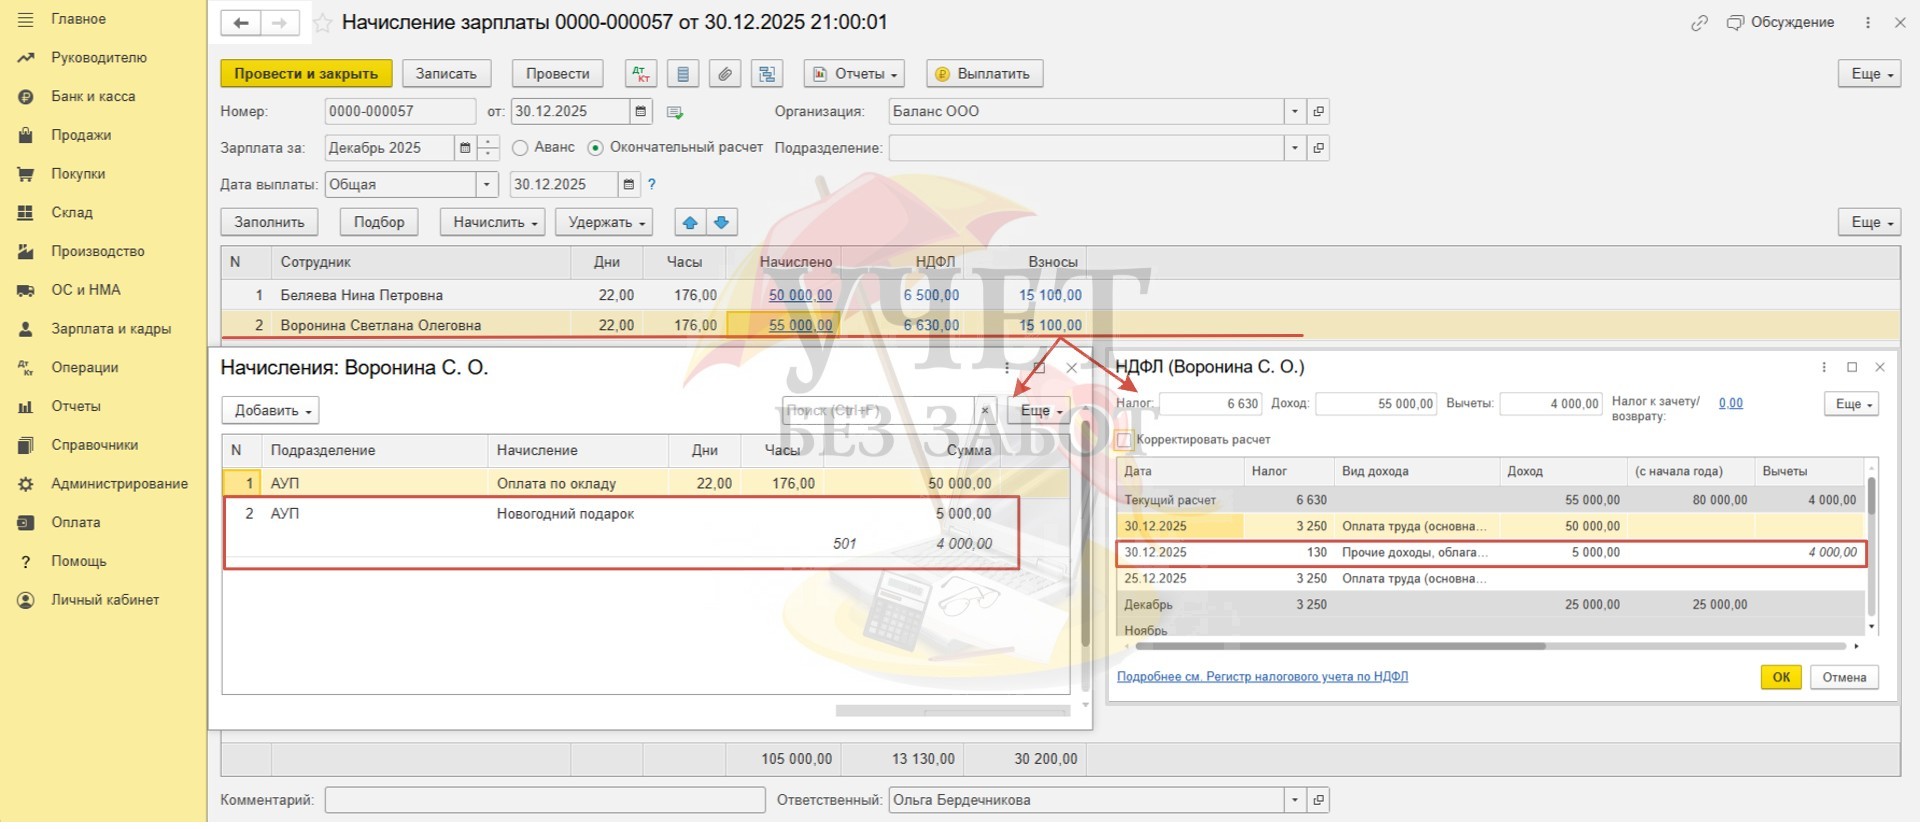Open the Начислить dropdown menu

(x=492, y=222)
